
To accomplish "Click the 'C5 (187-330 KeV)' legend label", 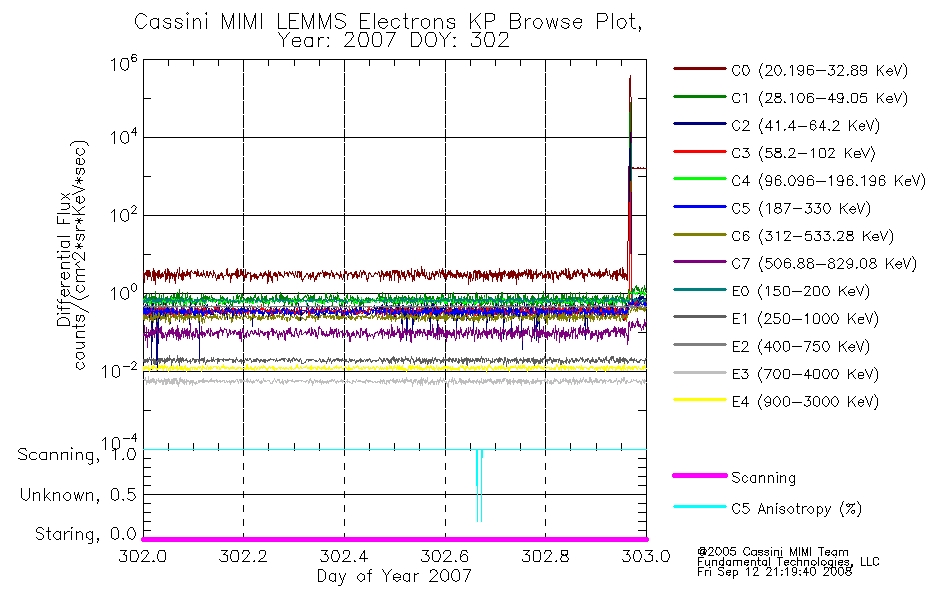I will [801, 208].
